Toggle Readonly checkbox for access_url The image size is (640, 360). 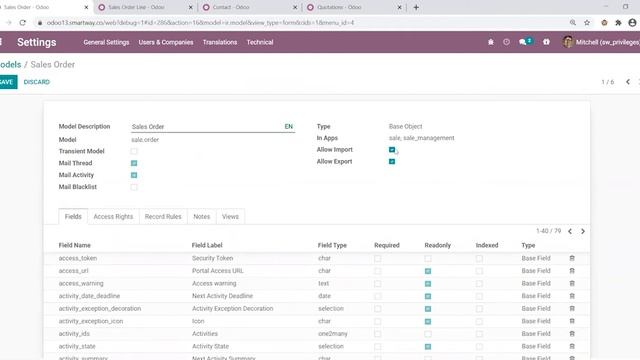pos(428,271)
